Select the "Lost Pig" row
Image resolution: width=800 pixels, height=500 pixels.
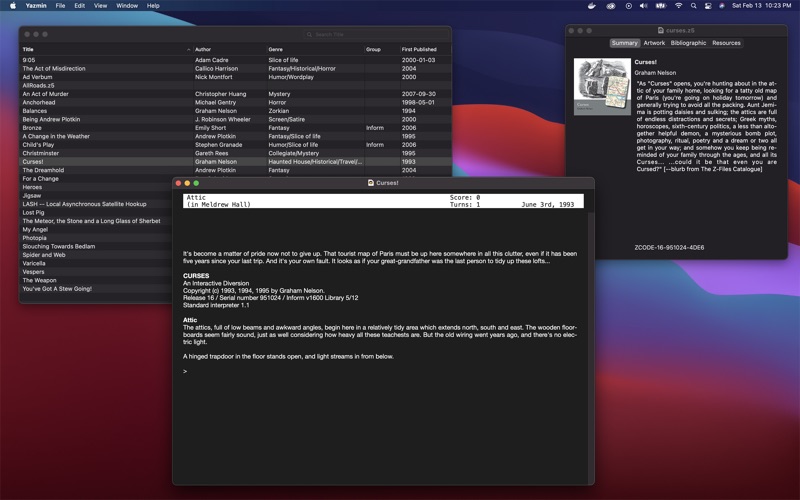point(96,212)
